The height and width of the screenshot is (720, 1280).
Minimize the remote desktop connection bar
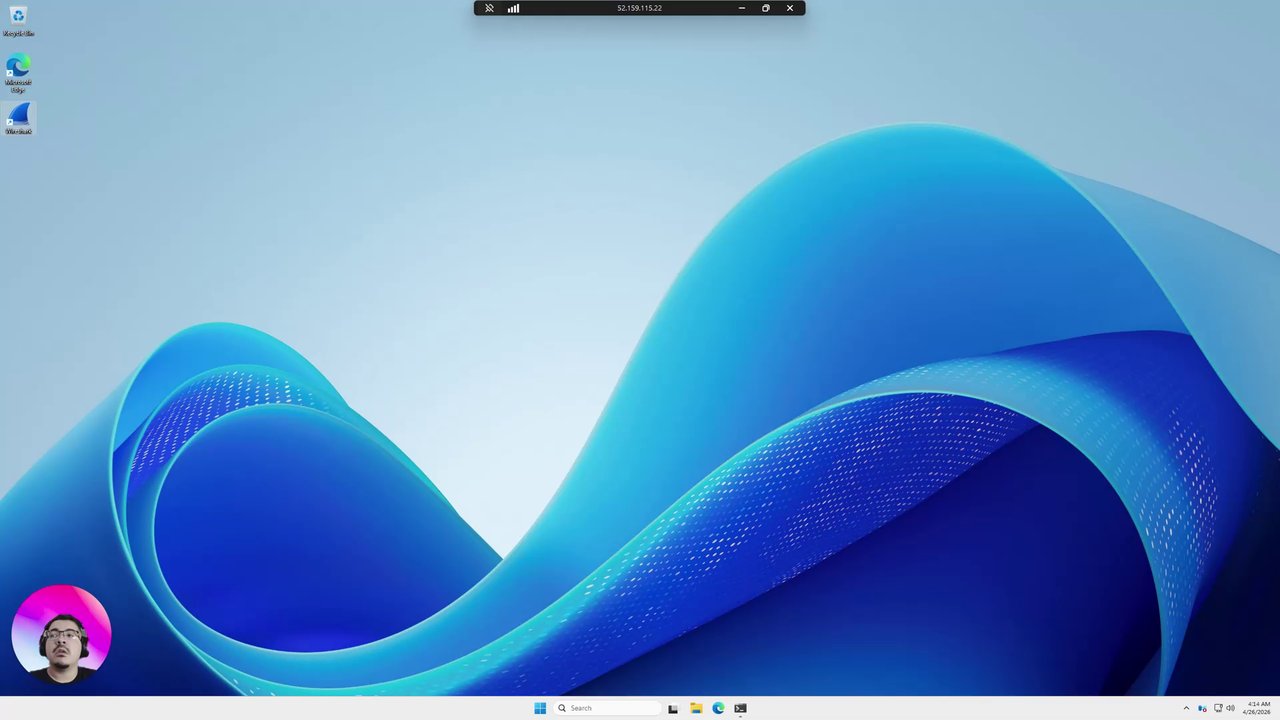pyautogui.click(x=741, y=8)
